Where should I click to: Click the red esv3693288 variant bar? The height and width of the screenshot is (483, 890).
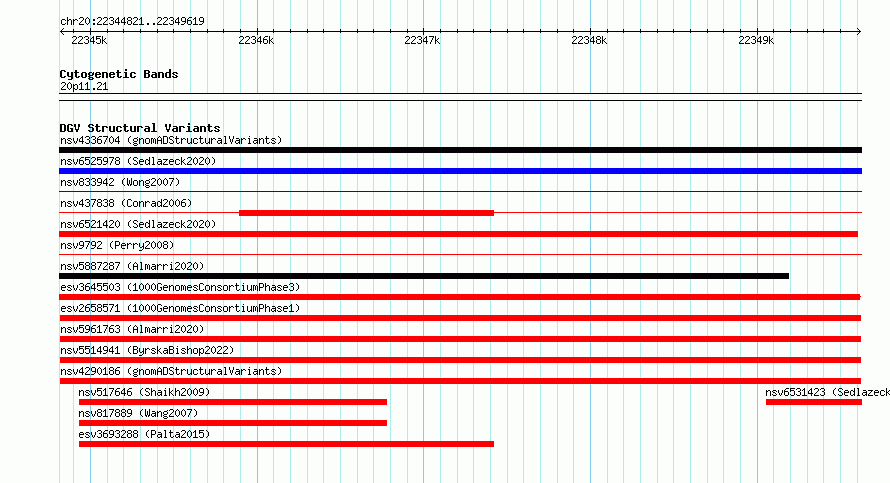(286, 444)
